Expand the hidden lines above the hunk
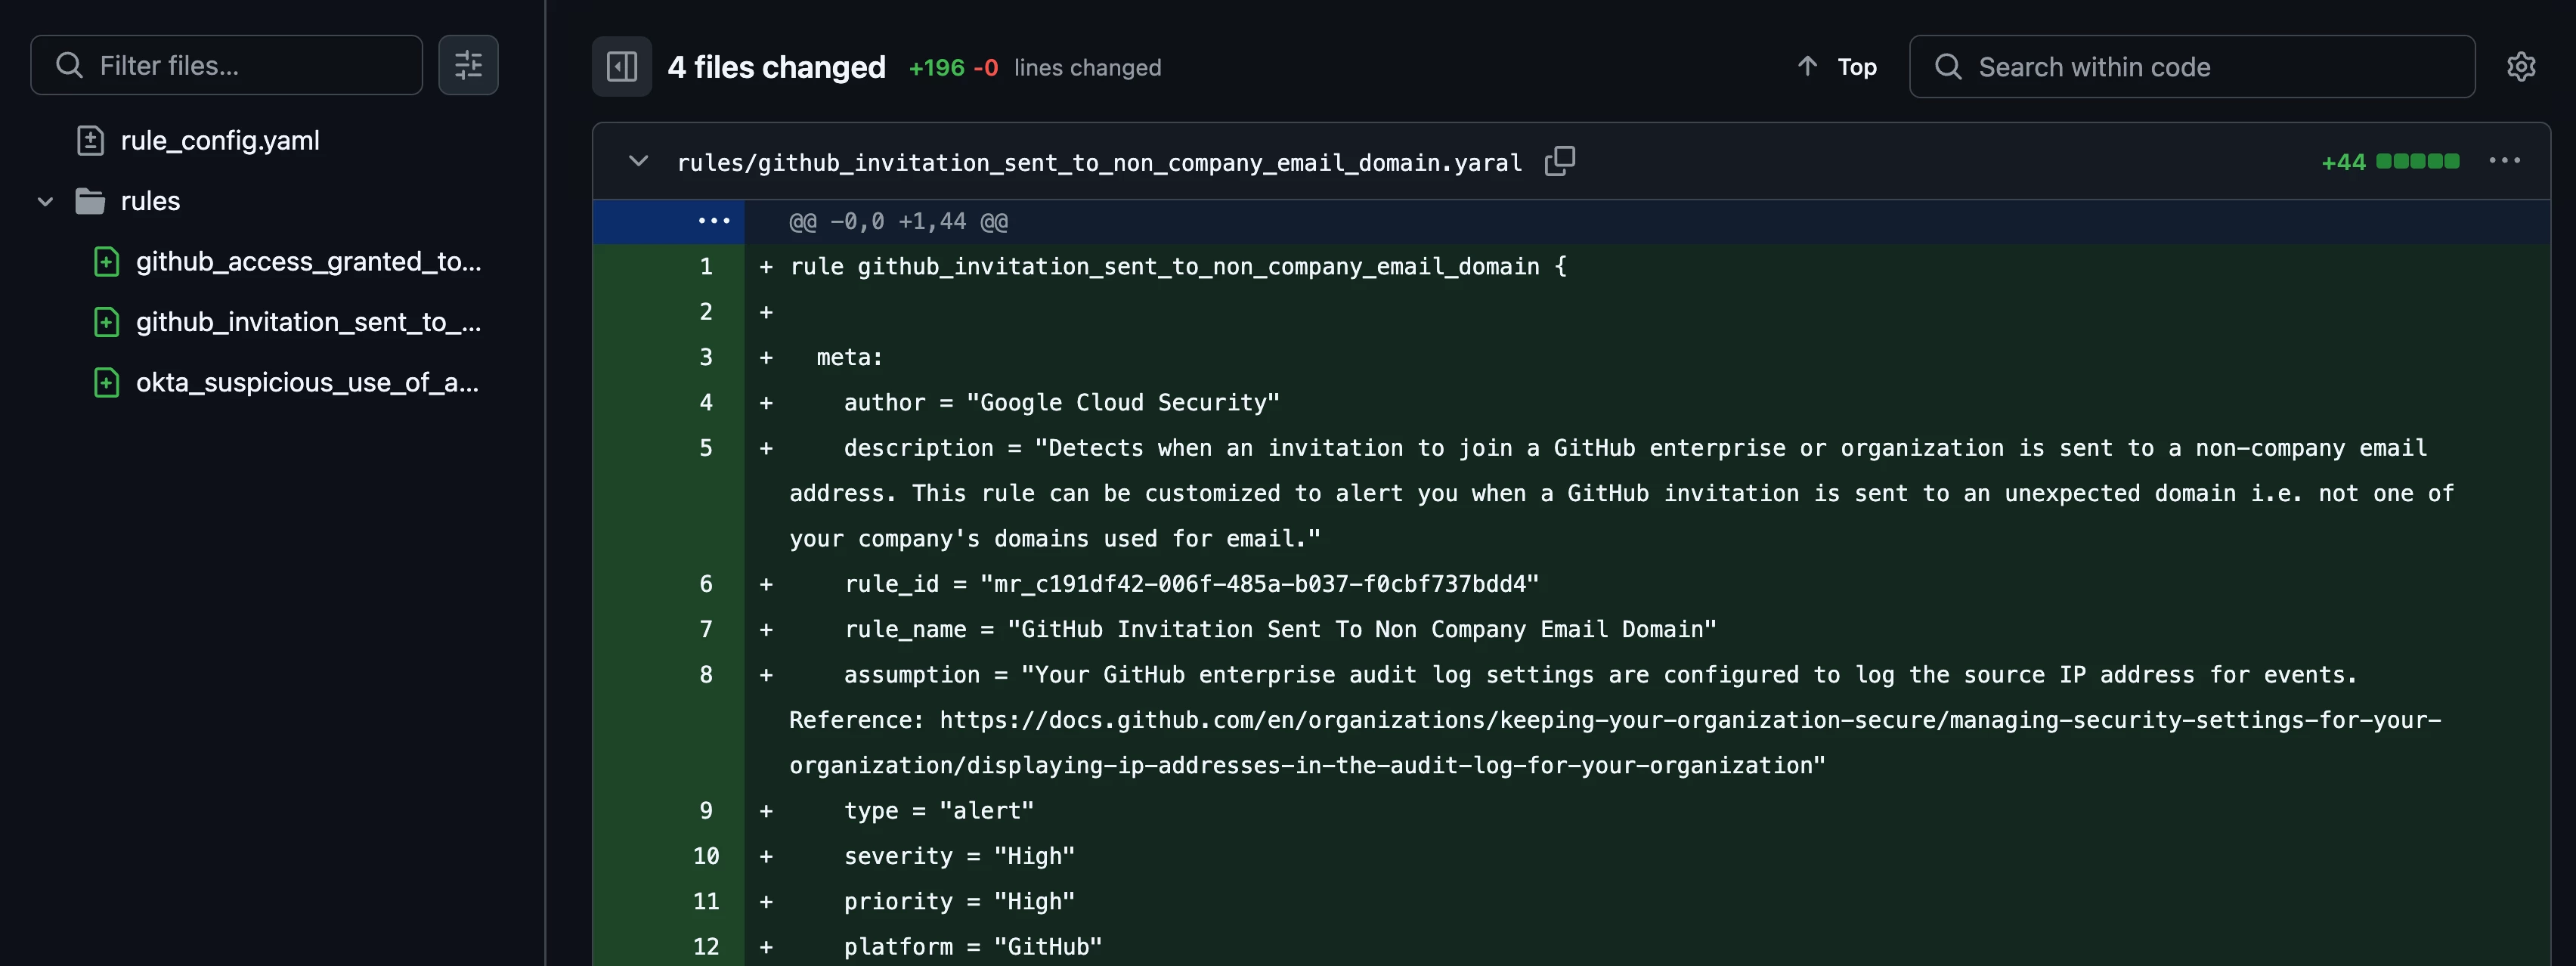Viewport: 2576px width, 966px height. click(x=713, y=221)
